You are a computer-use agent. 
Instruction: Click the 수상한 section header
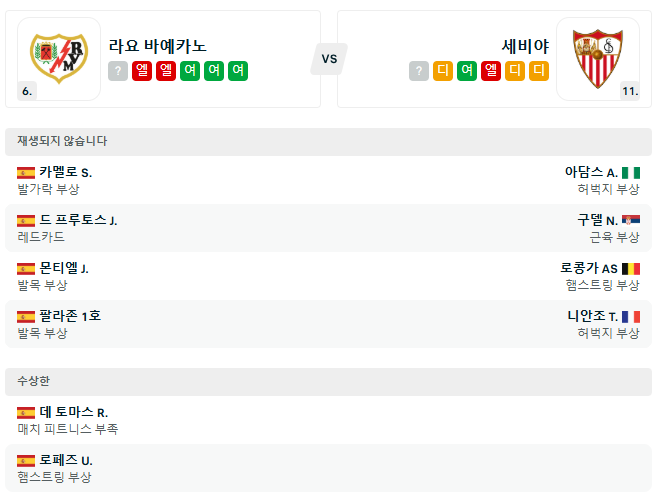coord(328,381)
